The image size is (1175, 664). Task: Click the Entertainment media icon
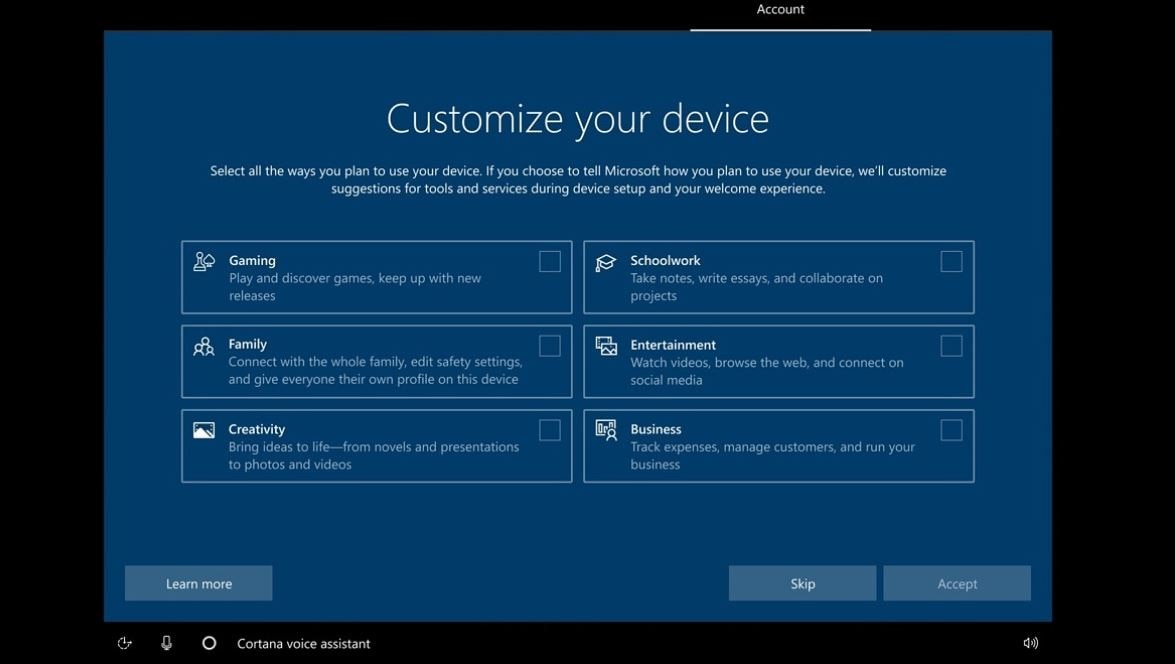click(x=606, y=346)
